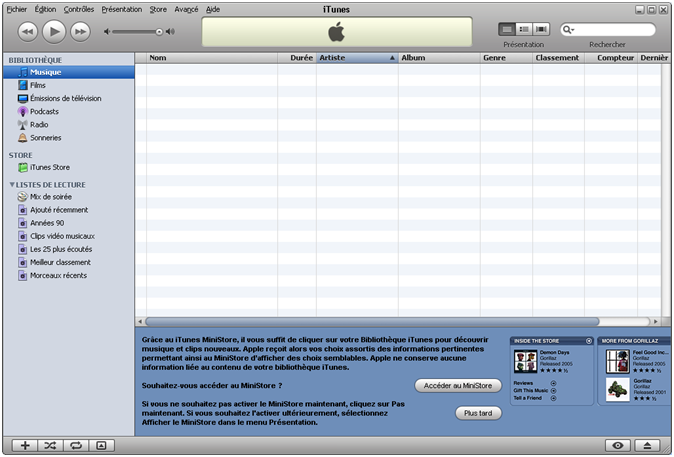Switch to grouped album view
Viewport: 674px width, 457px height.
click(x=524, y=29)
